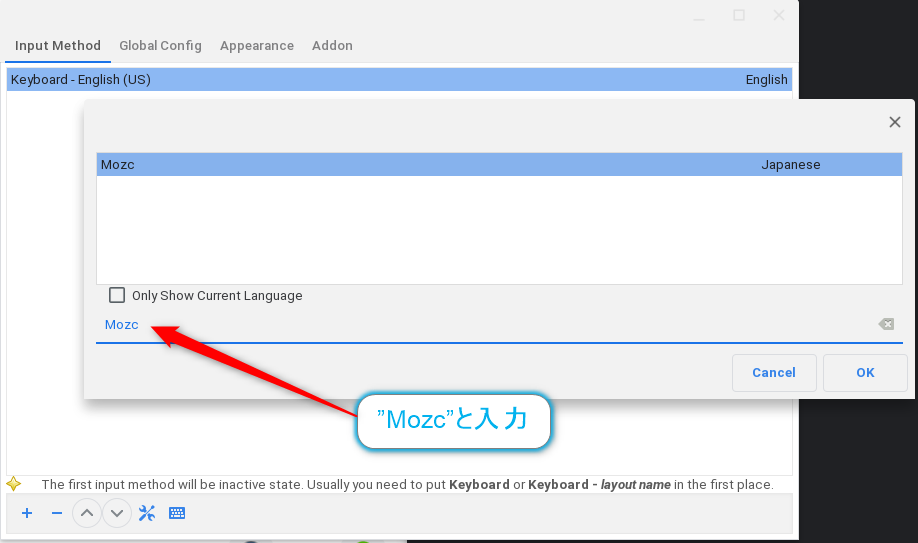
Task: Add a new input method with plus icon
Action: click(27, 513)
